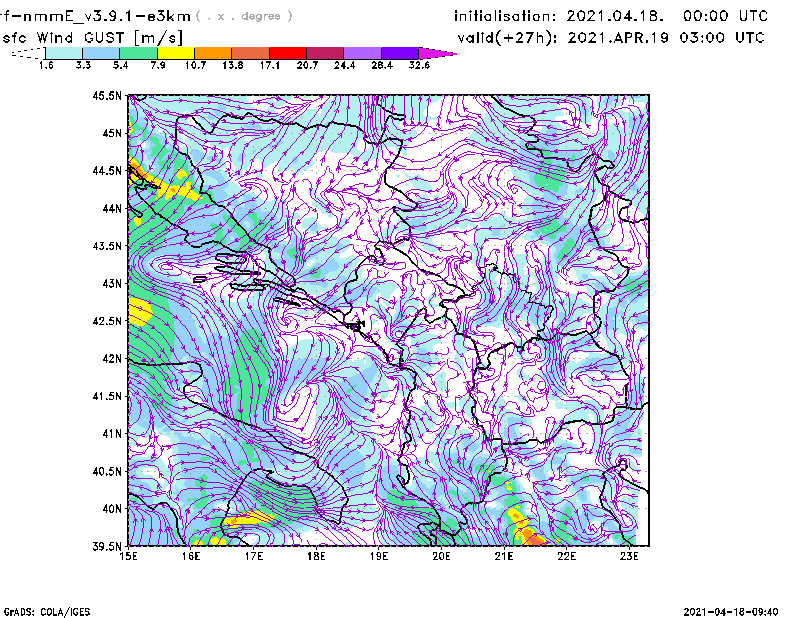Click the 22E longitude label
This screenshot has width=800, height=618.
567,556
